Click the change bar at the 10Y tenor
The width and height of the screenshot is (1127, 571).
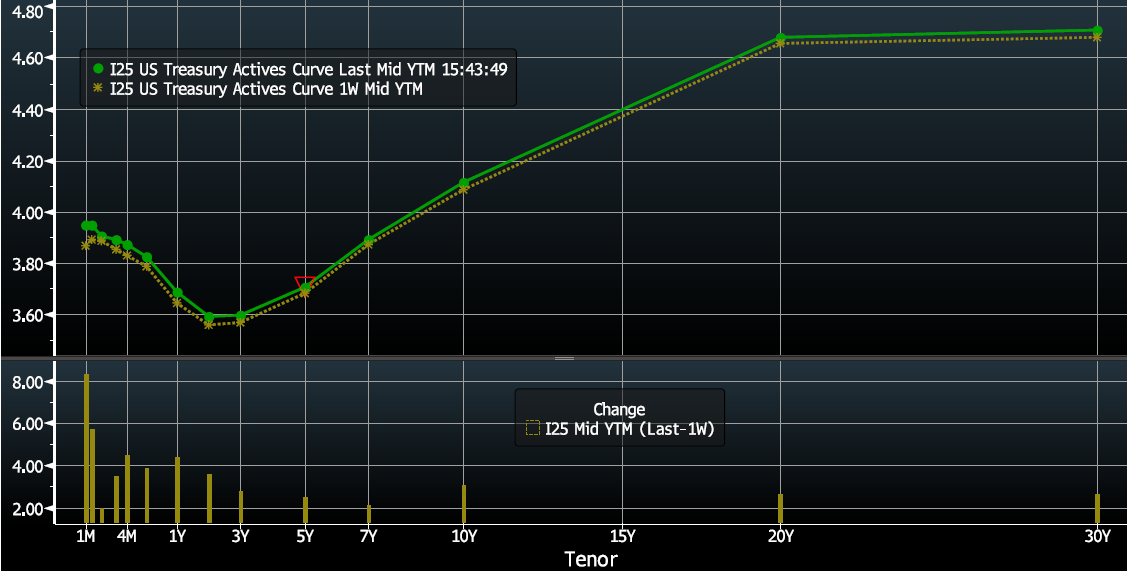(464, 504)
